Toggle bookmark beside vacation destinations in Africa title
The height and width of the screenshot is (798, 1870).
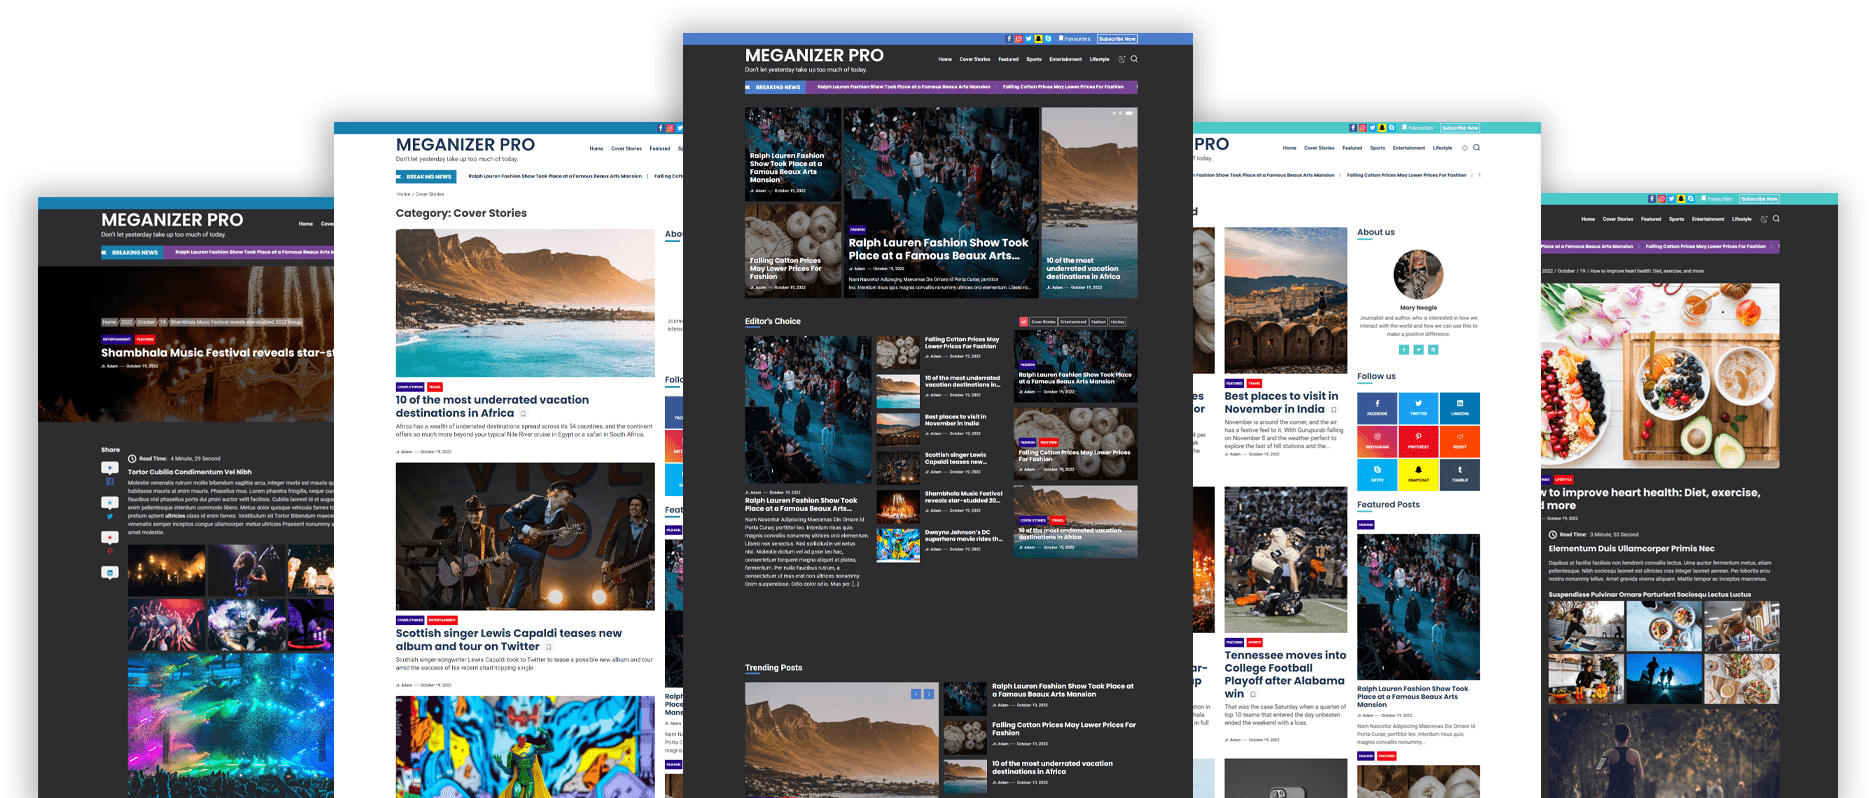point(523,414)
